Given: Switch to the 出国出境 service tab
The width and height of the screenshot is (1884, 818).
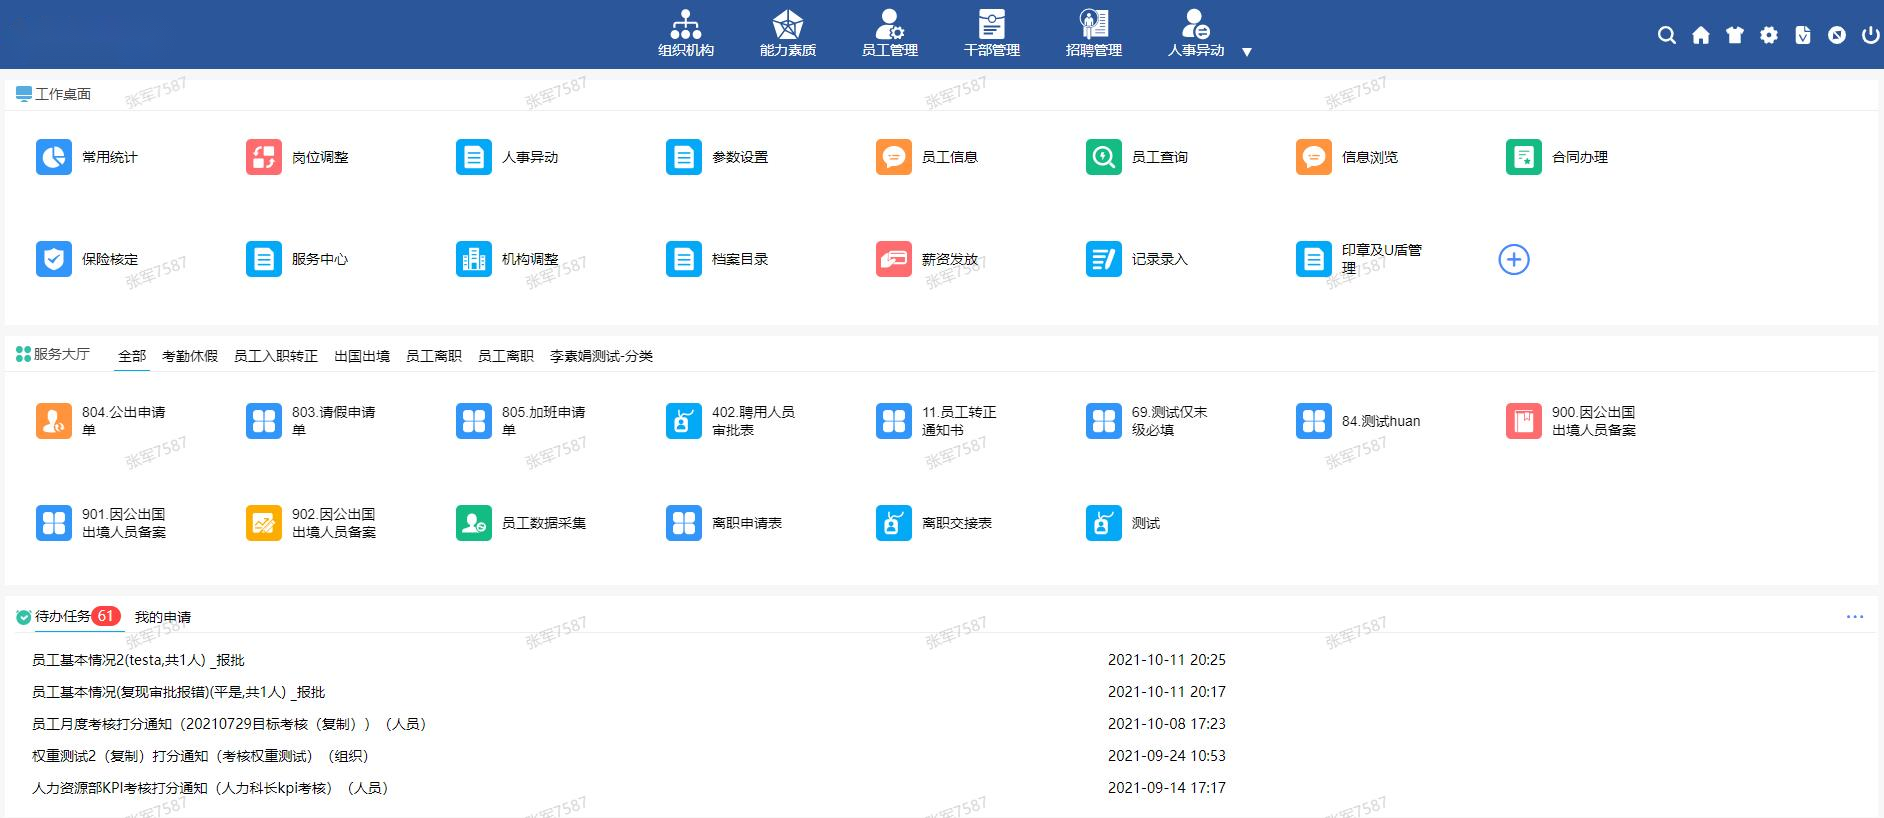Looking at the screenshot, I should [x=361, y=356].
